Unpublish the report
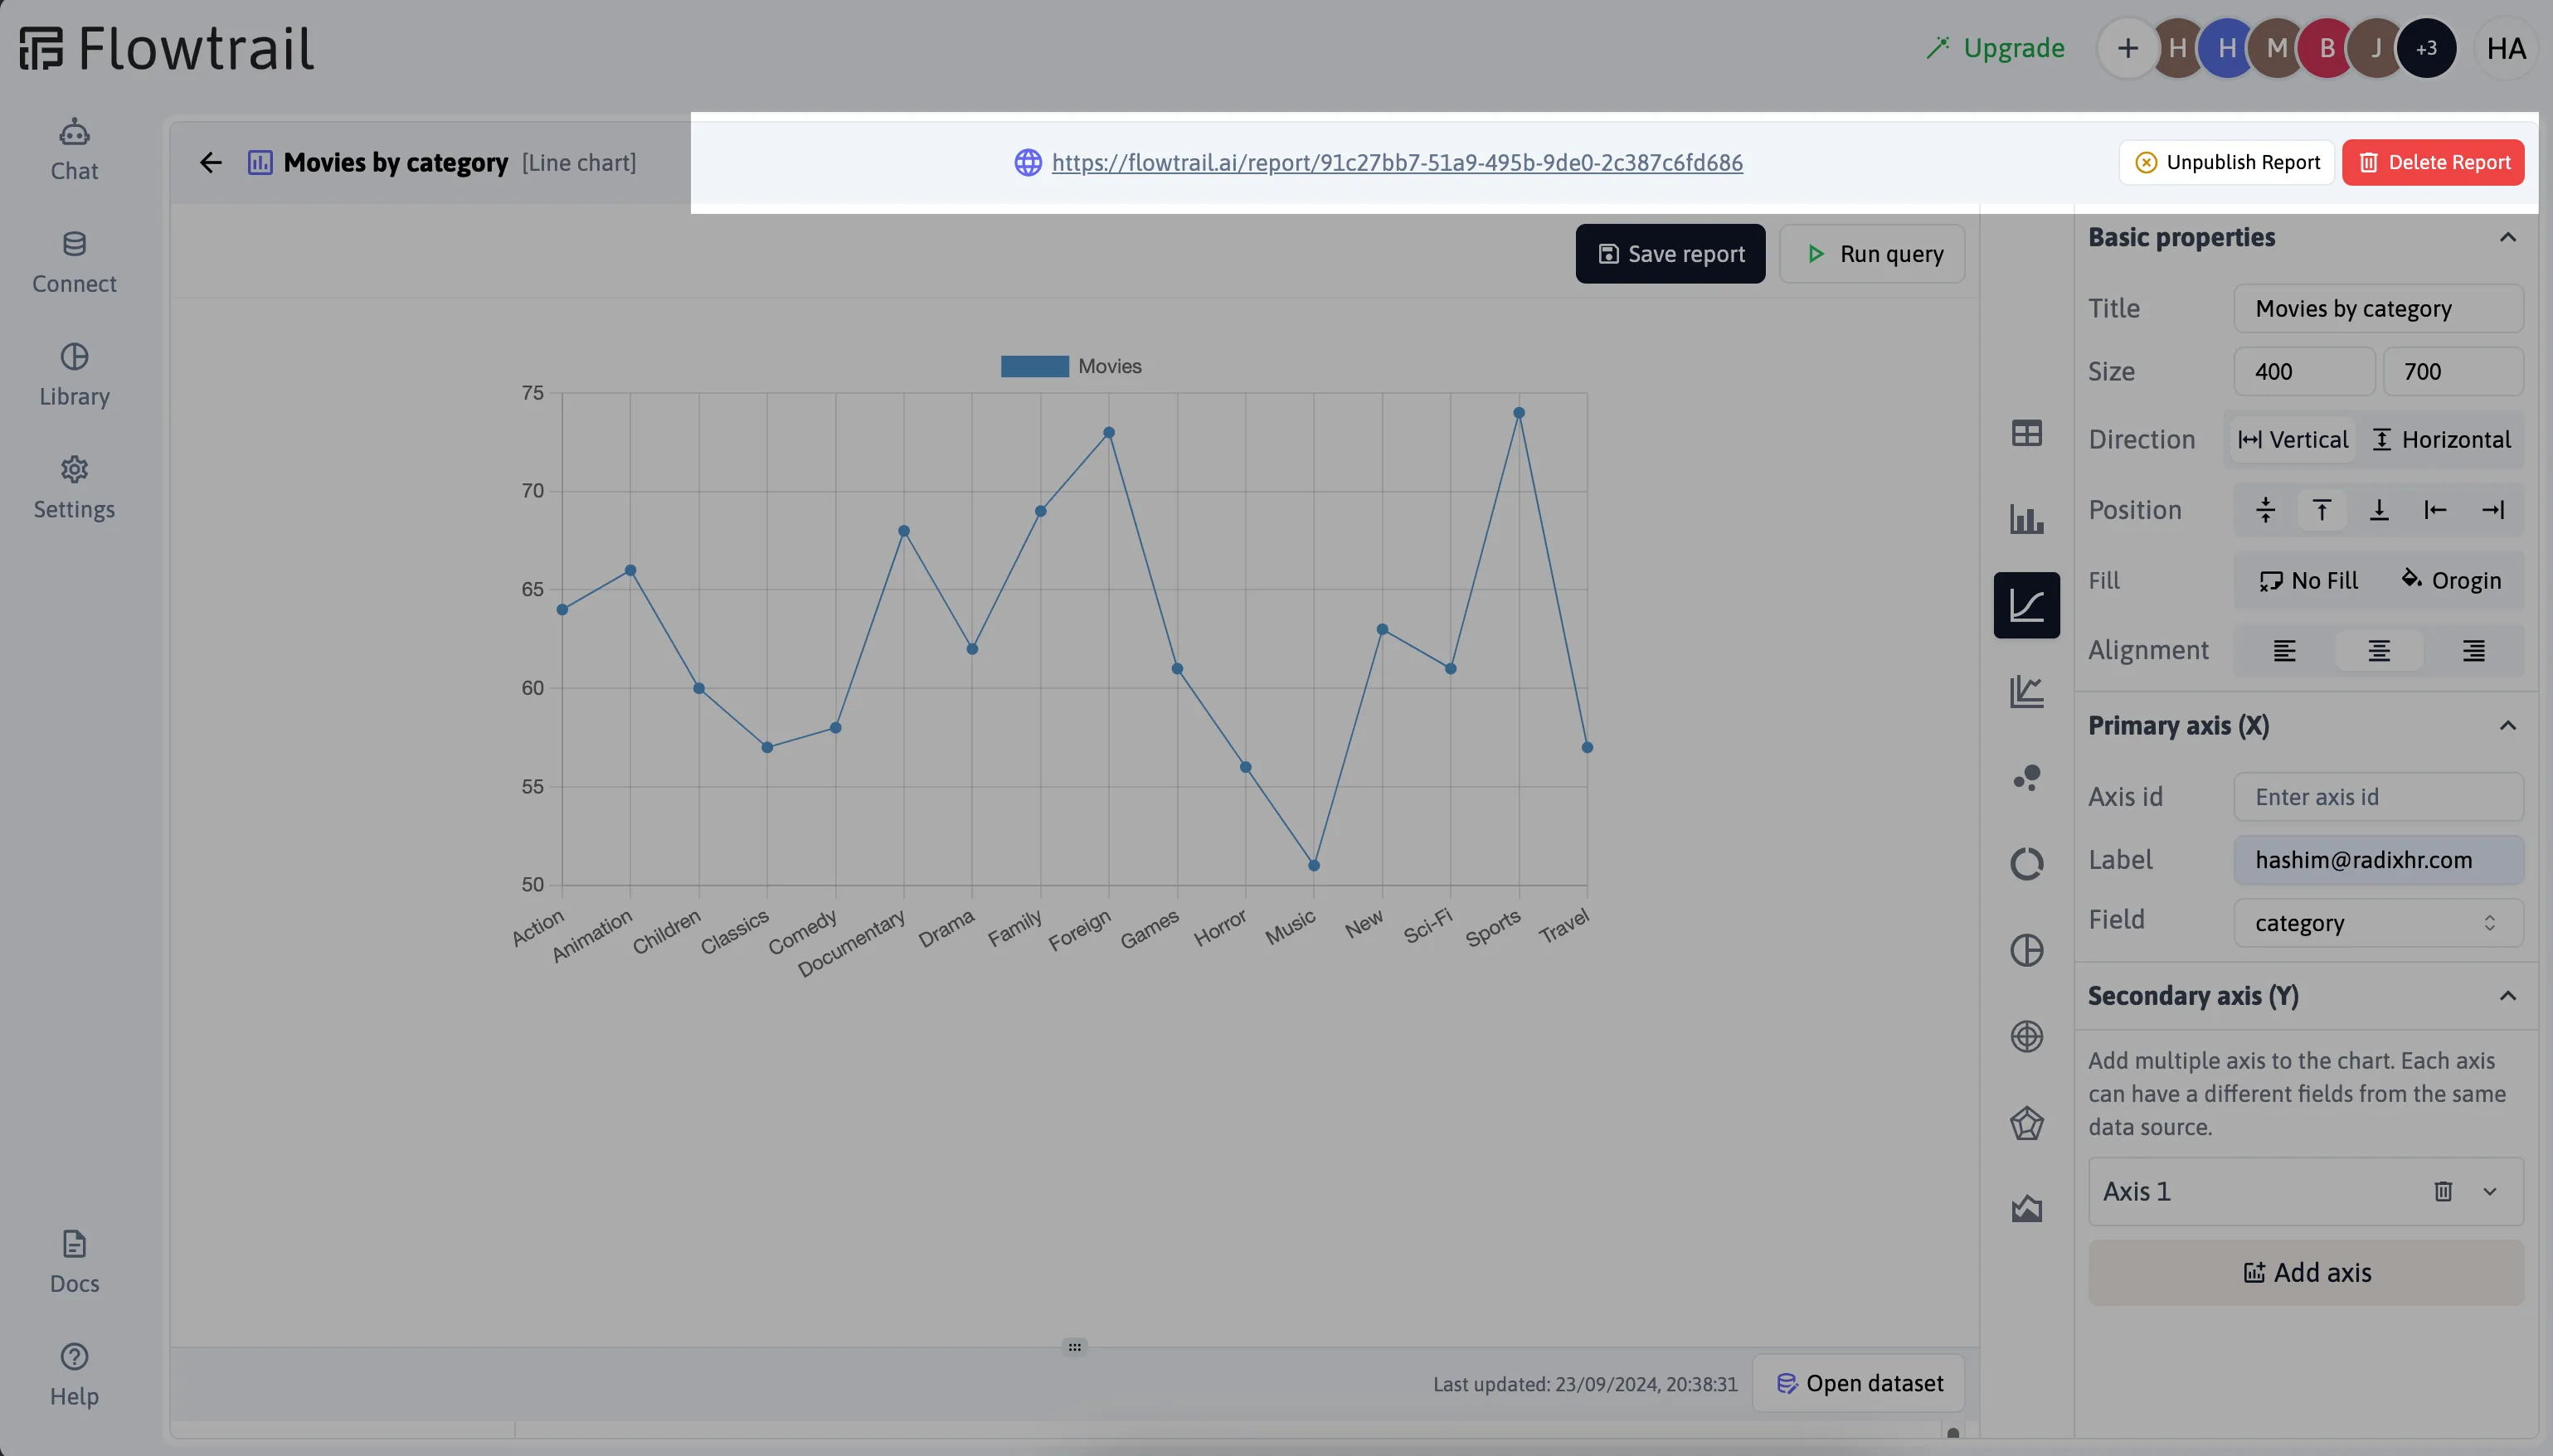 [2226, 162]
